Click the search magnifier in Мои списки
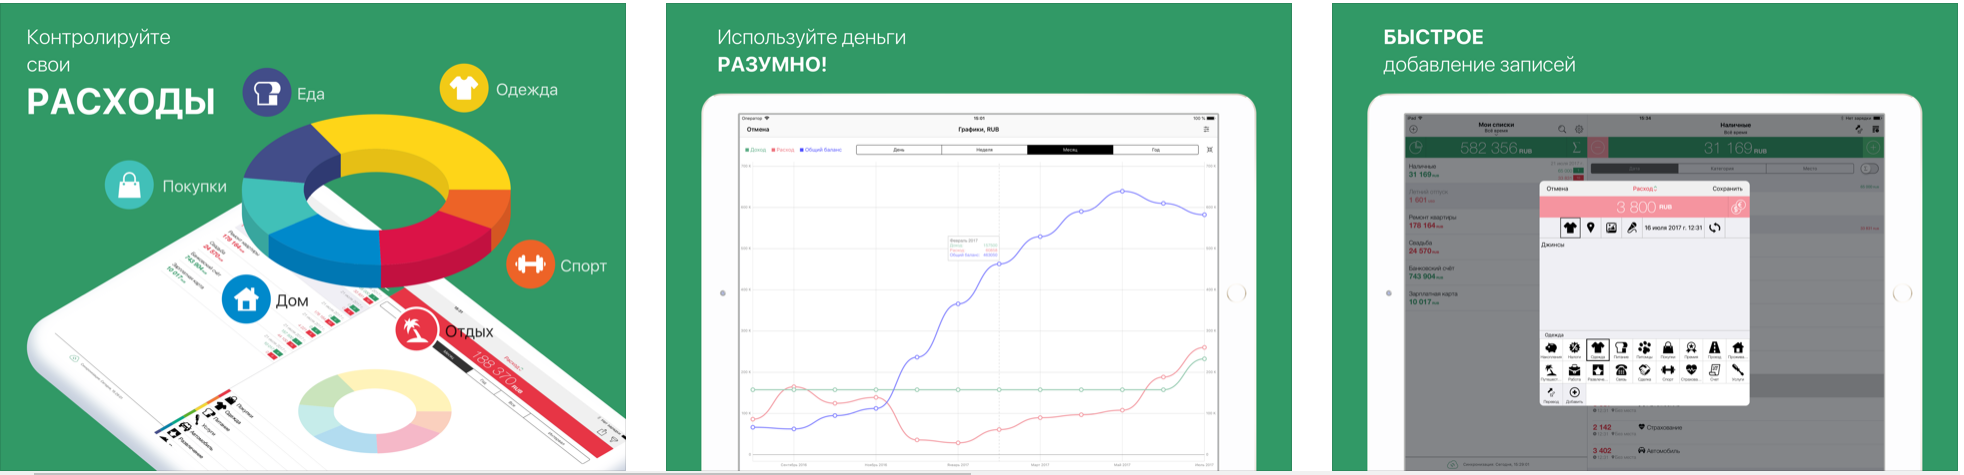1964x475 pixels. (1562, 129)
